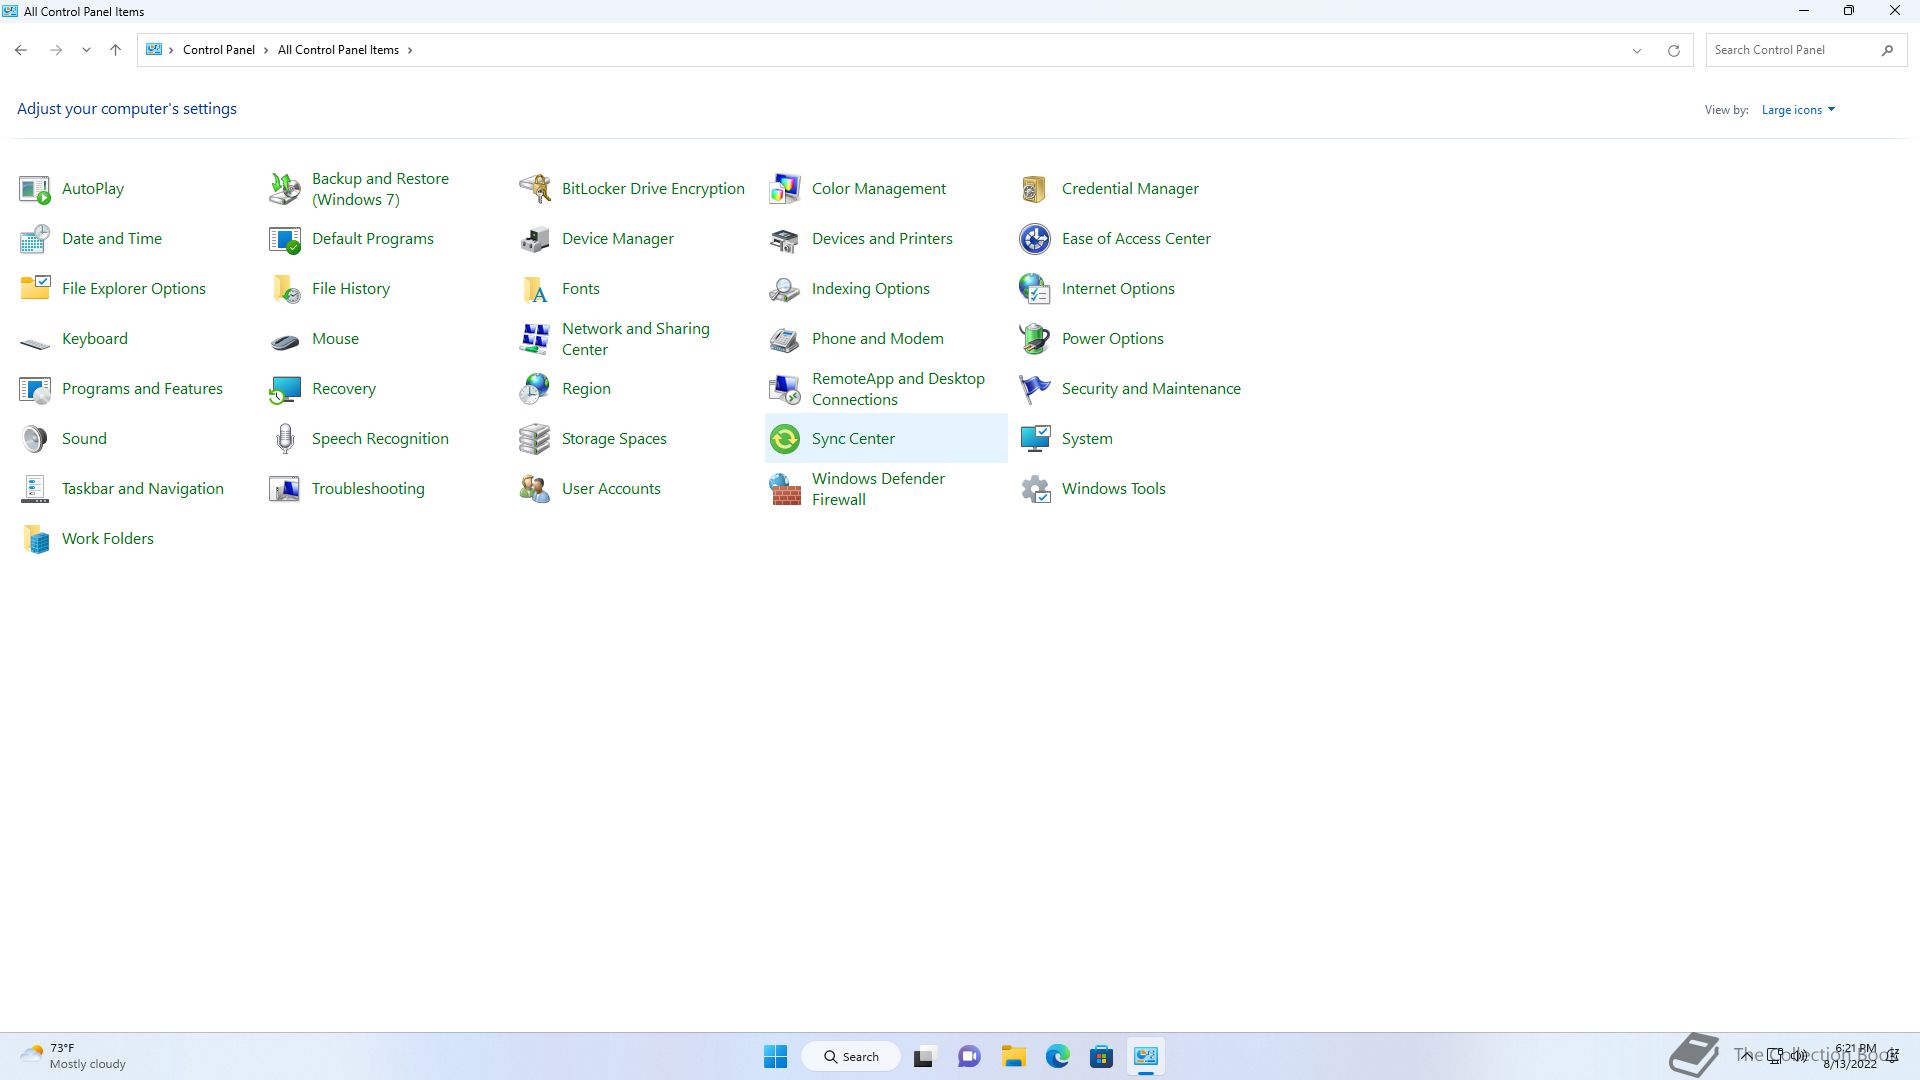Screen dimensions: 1920x1080
Task: Open the Sound speaker icon
Action: click(x=35, y=439)
